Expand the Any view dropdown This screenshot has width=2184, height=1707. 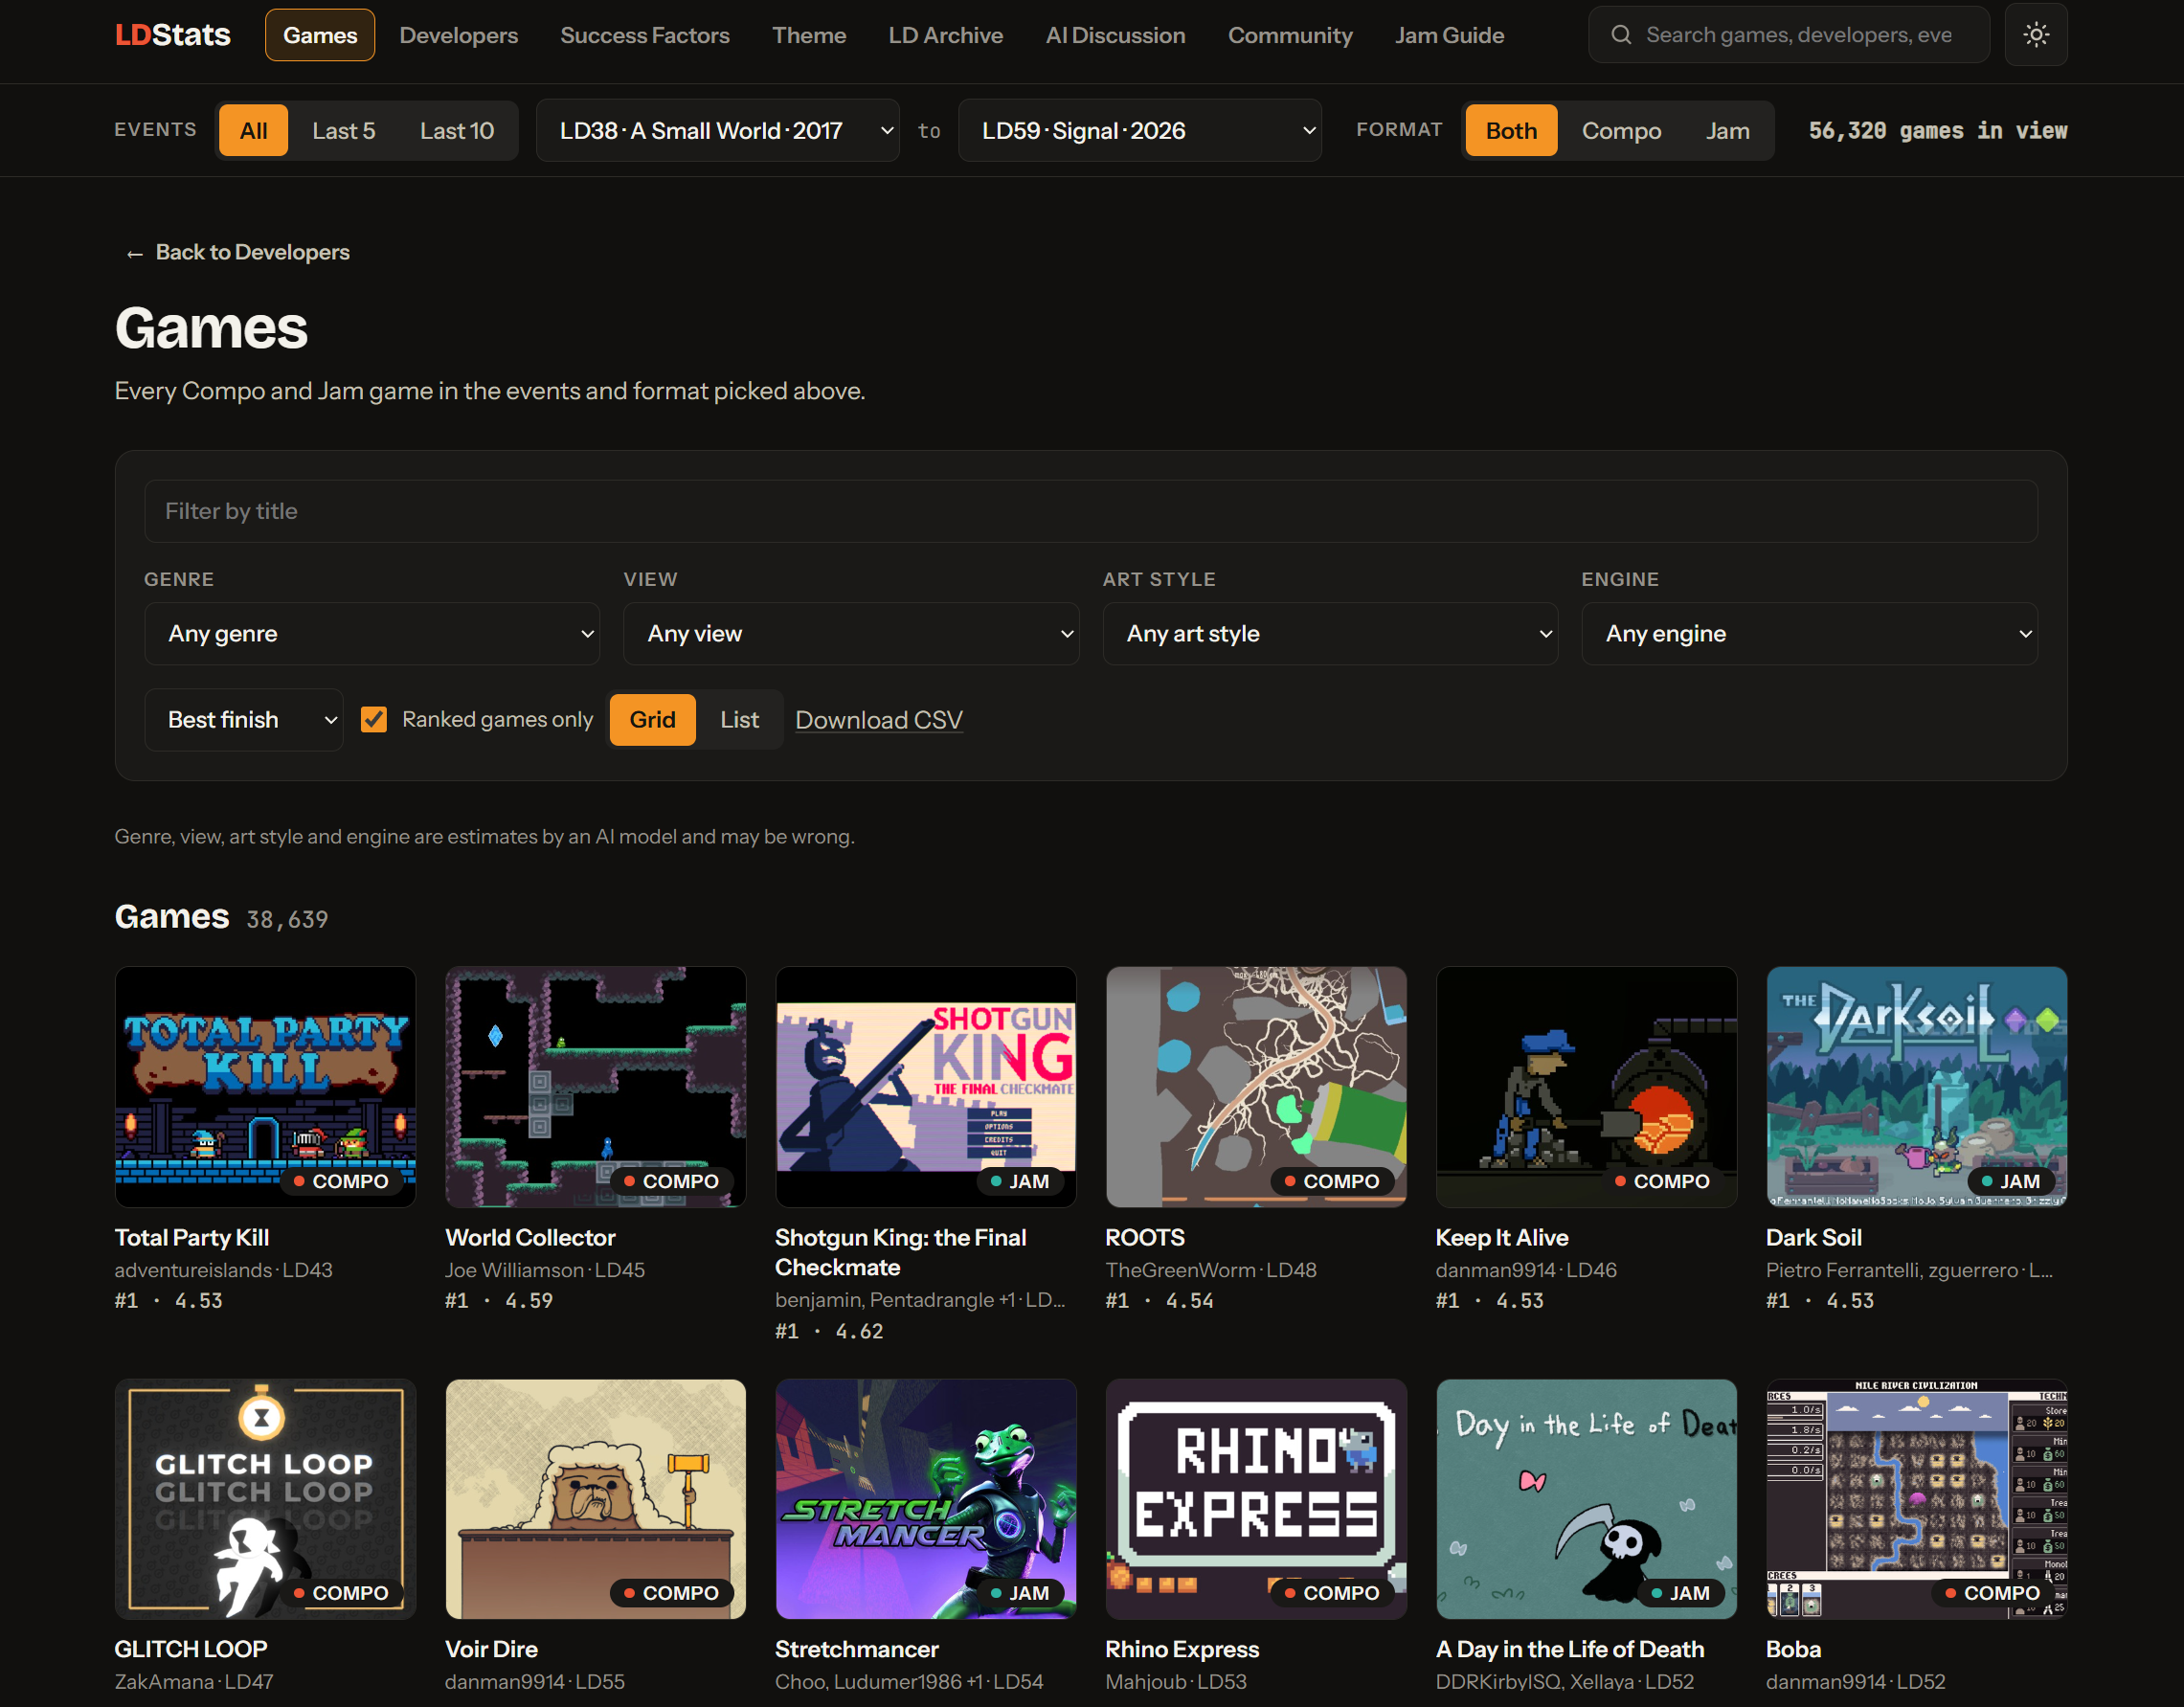pyautogui.click(x=851, y=633)
